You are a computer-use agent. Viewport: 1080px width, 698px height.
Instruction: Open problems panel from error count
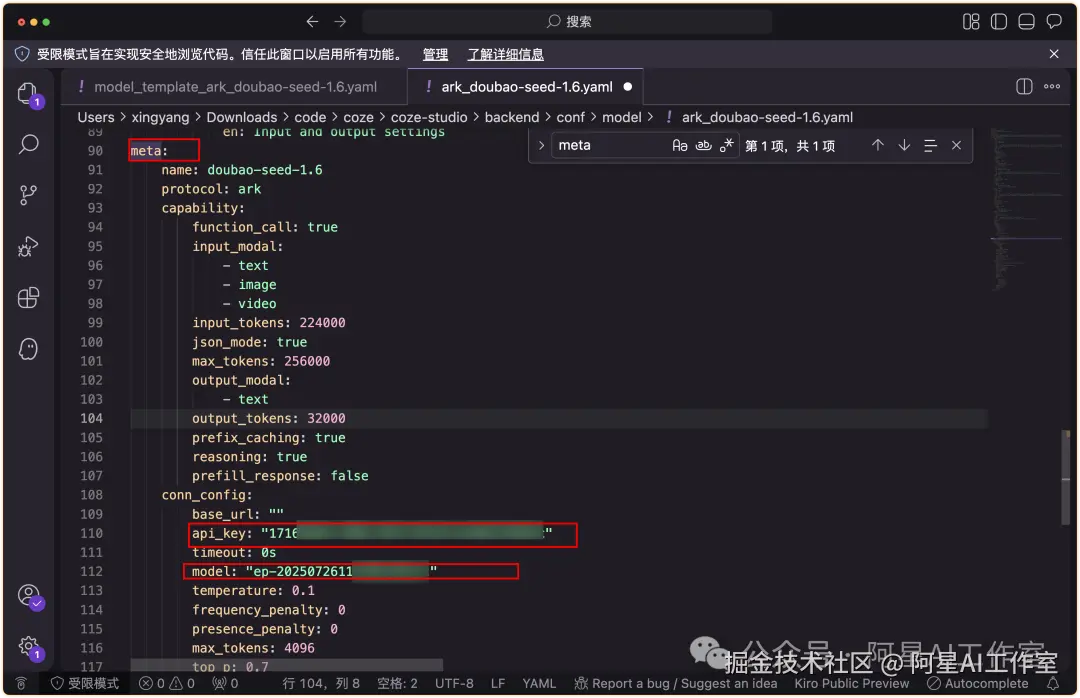pyautogui.click(x=167, y=684)
